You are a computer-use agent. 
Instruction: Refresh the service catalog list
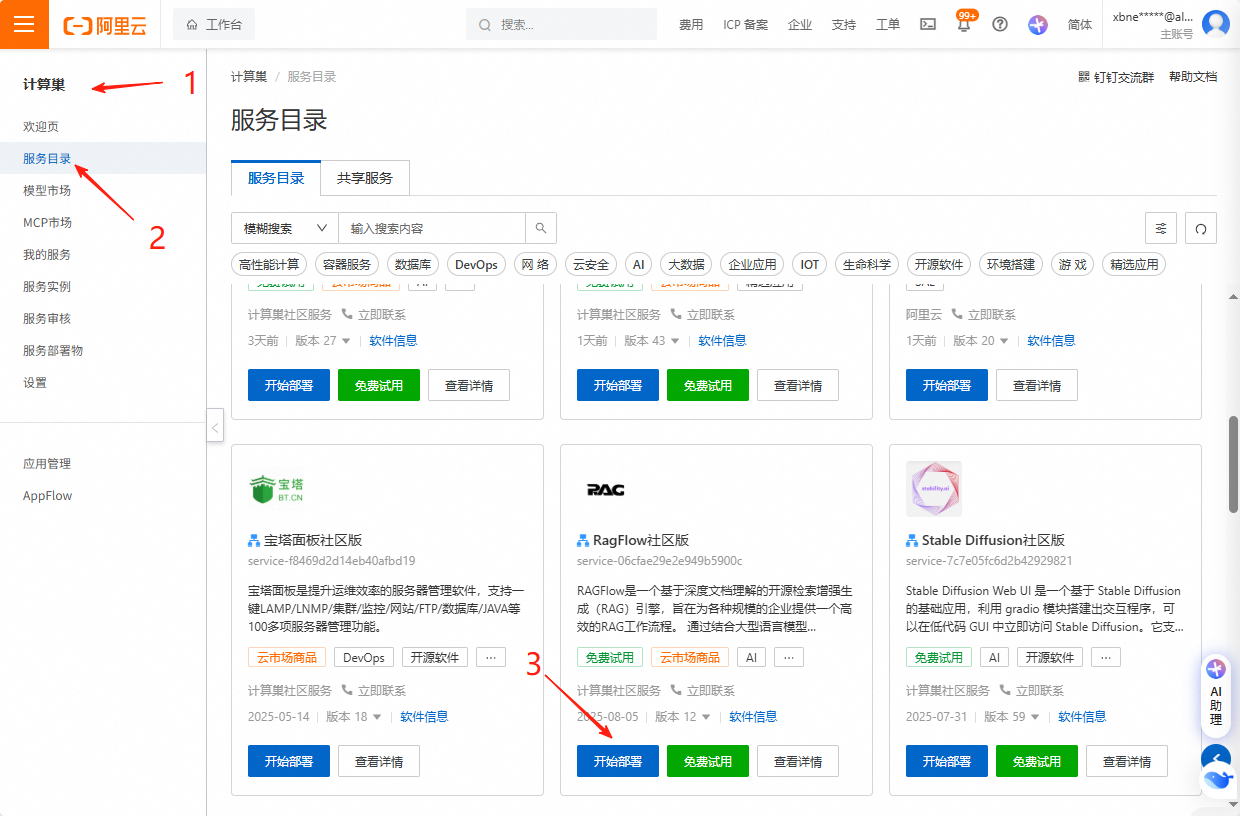[x=1201, y=228]
